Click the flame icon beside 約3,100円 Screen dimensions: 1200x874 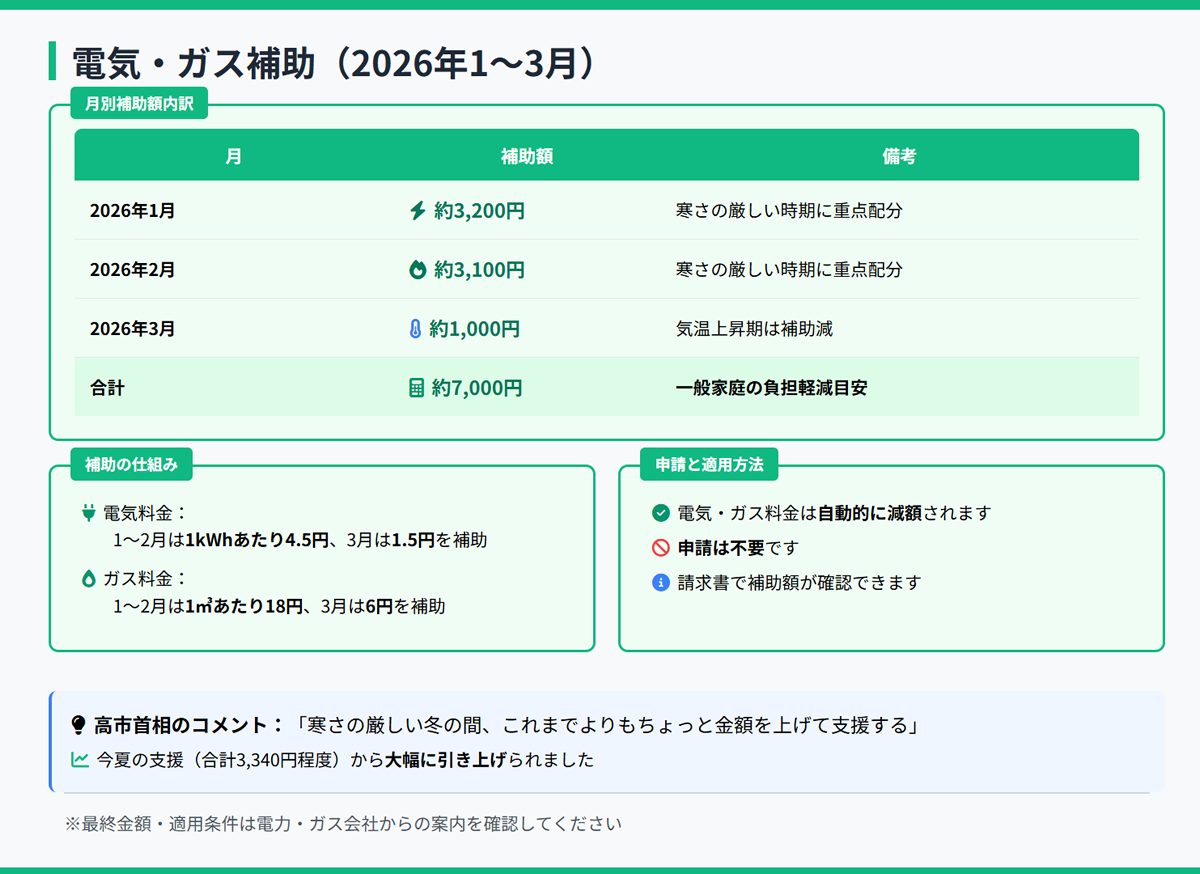418,270
